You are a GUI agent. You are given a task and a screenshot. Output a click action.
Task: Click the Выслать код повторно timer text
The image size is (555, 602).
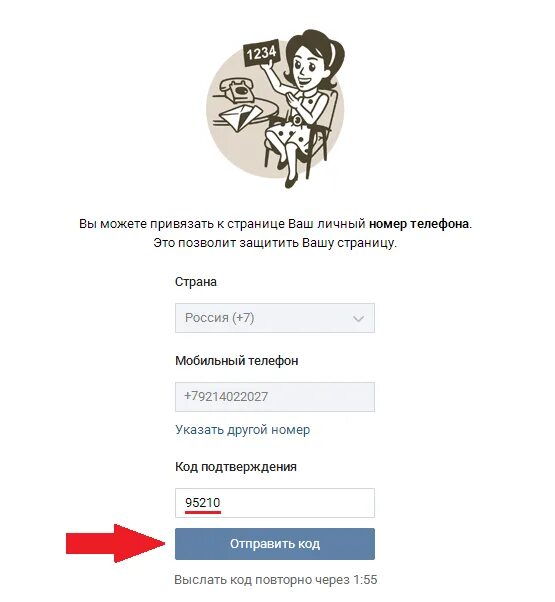pos(276,580)
